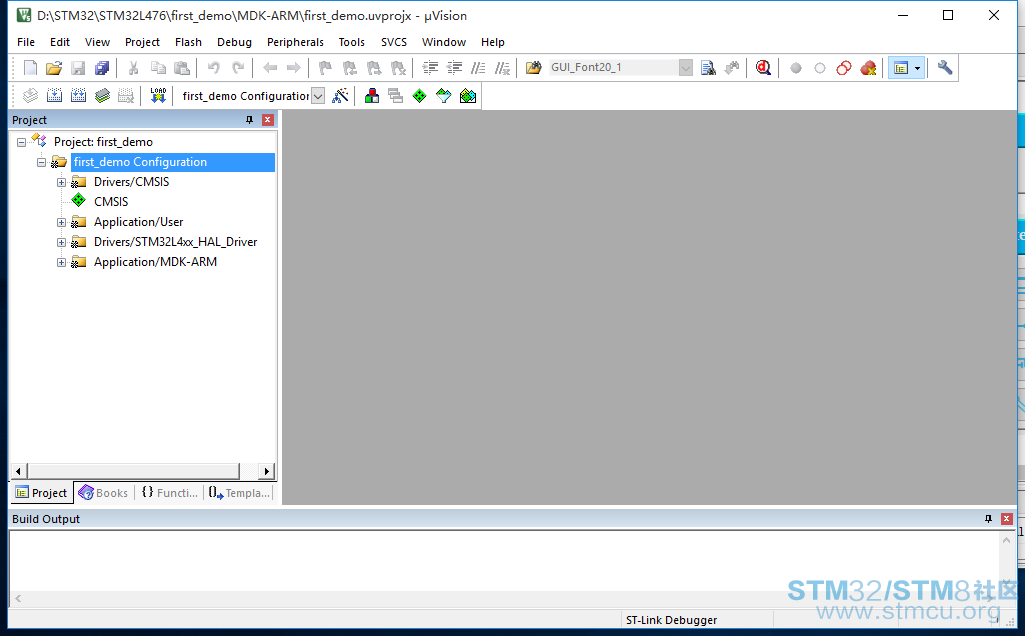
Task: Click the Manage Multi-Project Workspace icon
Action: pyautogui.click(x=395, y=95)
